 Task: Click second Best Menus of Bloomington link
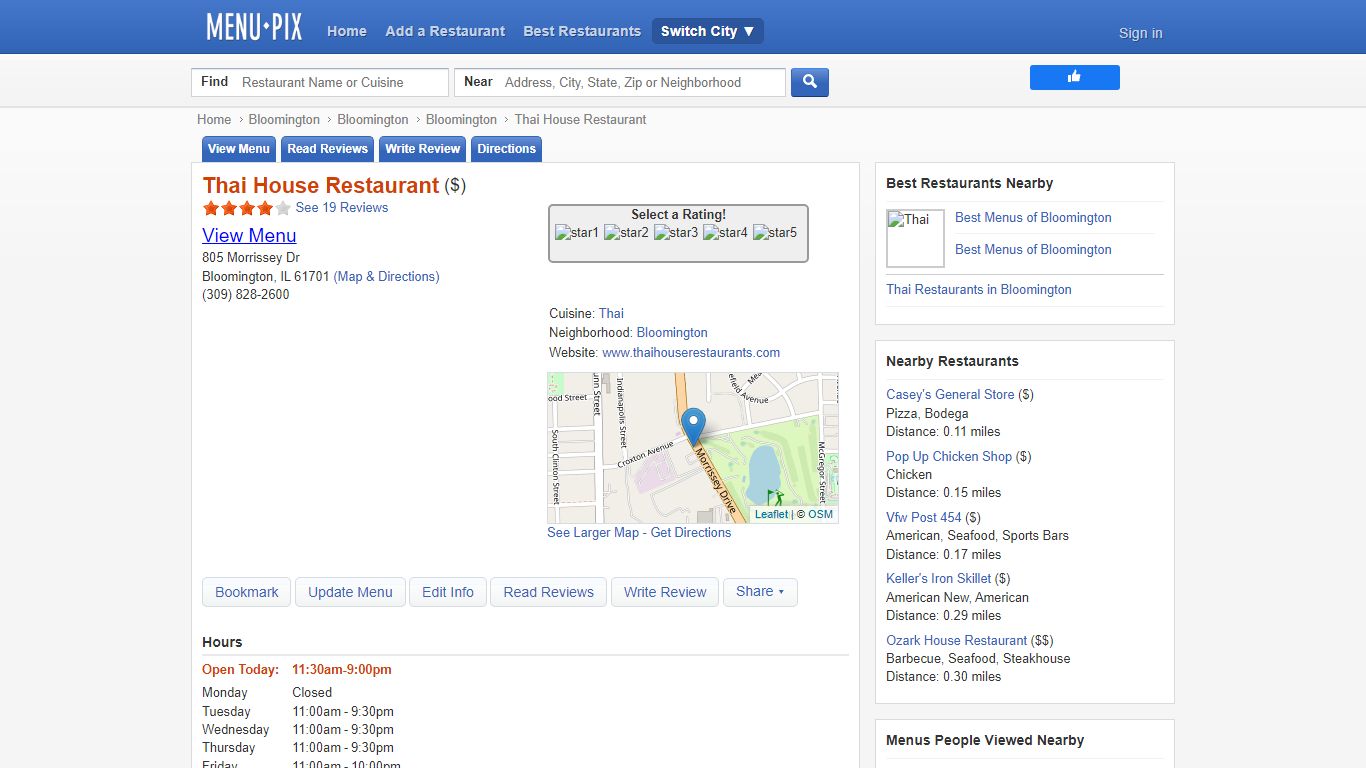[1033, 250]
